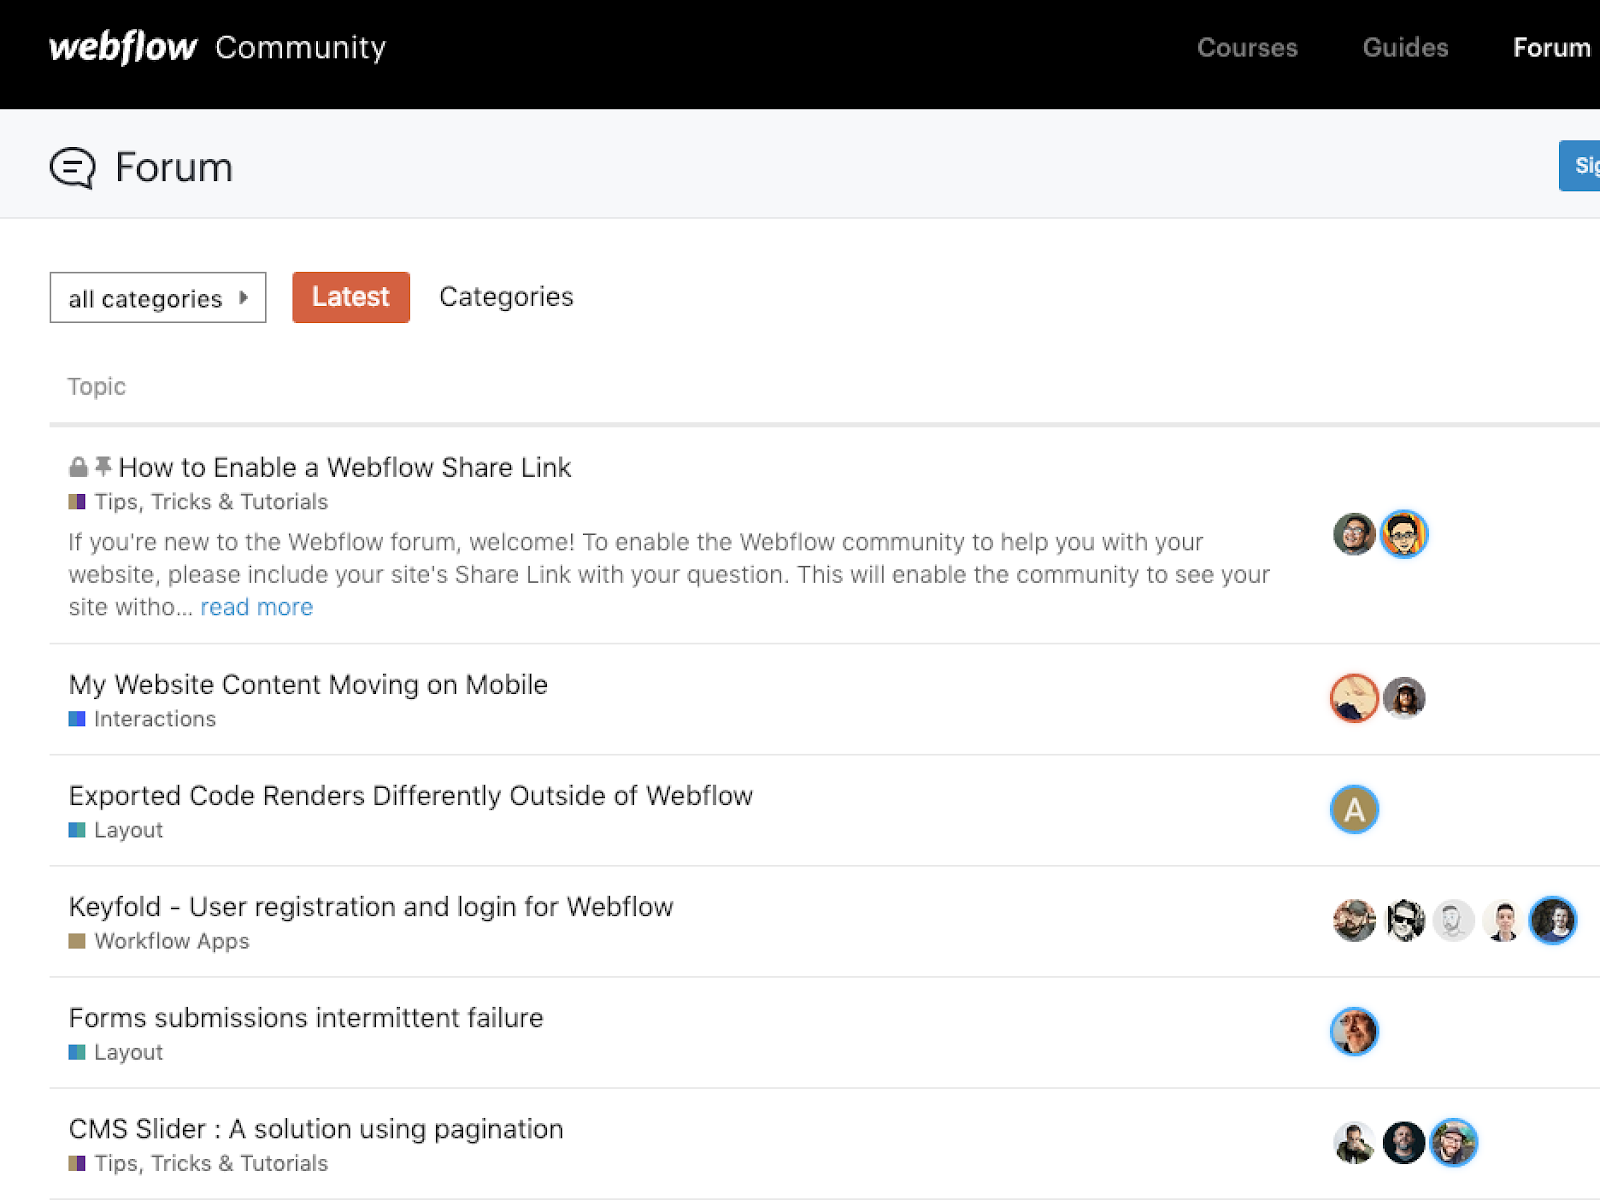Open second dark avatar on CMS Slider topic

1404,1142
